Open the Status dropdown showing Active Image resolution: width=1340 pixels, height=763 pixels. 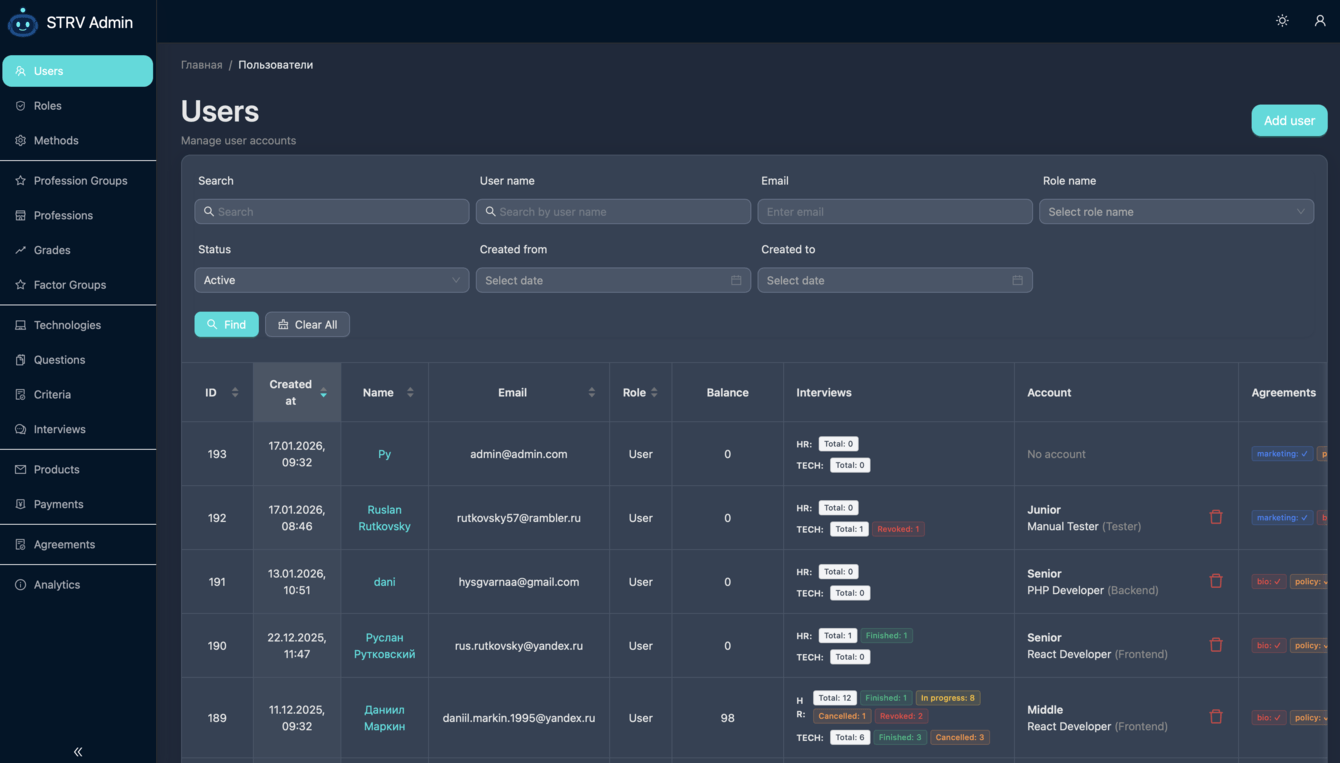click(x=331, y=280)
